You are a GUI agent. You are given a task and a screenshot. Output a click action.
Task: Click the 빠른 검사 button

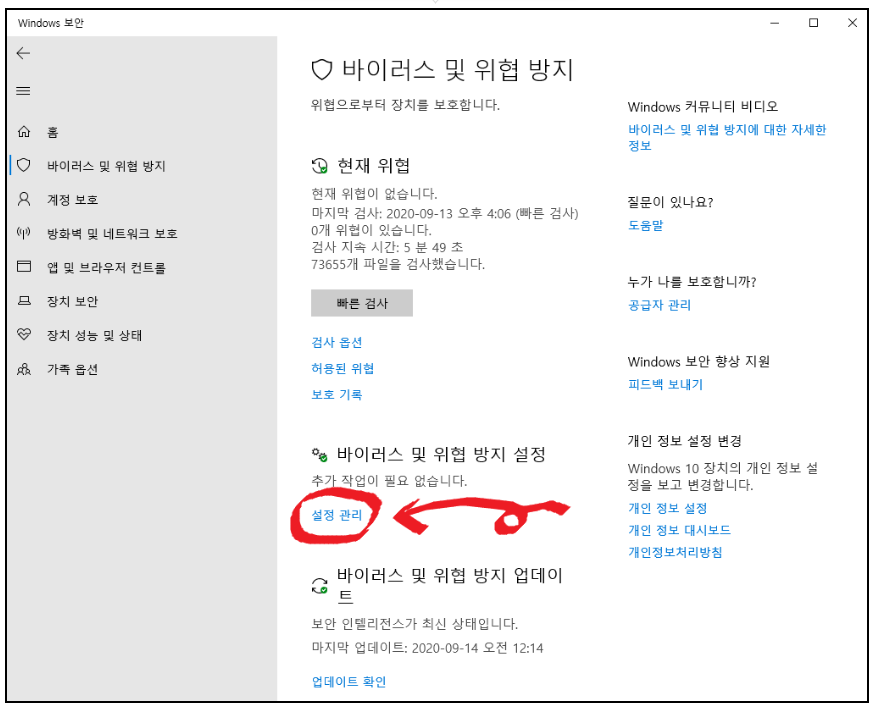coord(362,303)
